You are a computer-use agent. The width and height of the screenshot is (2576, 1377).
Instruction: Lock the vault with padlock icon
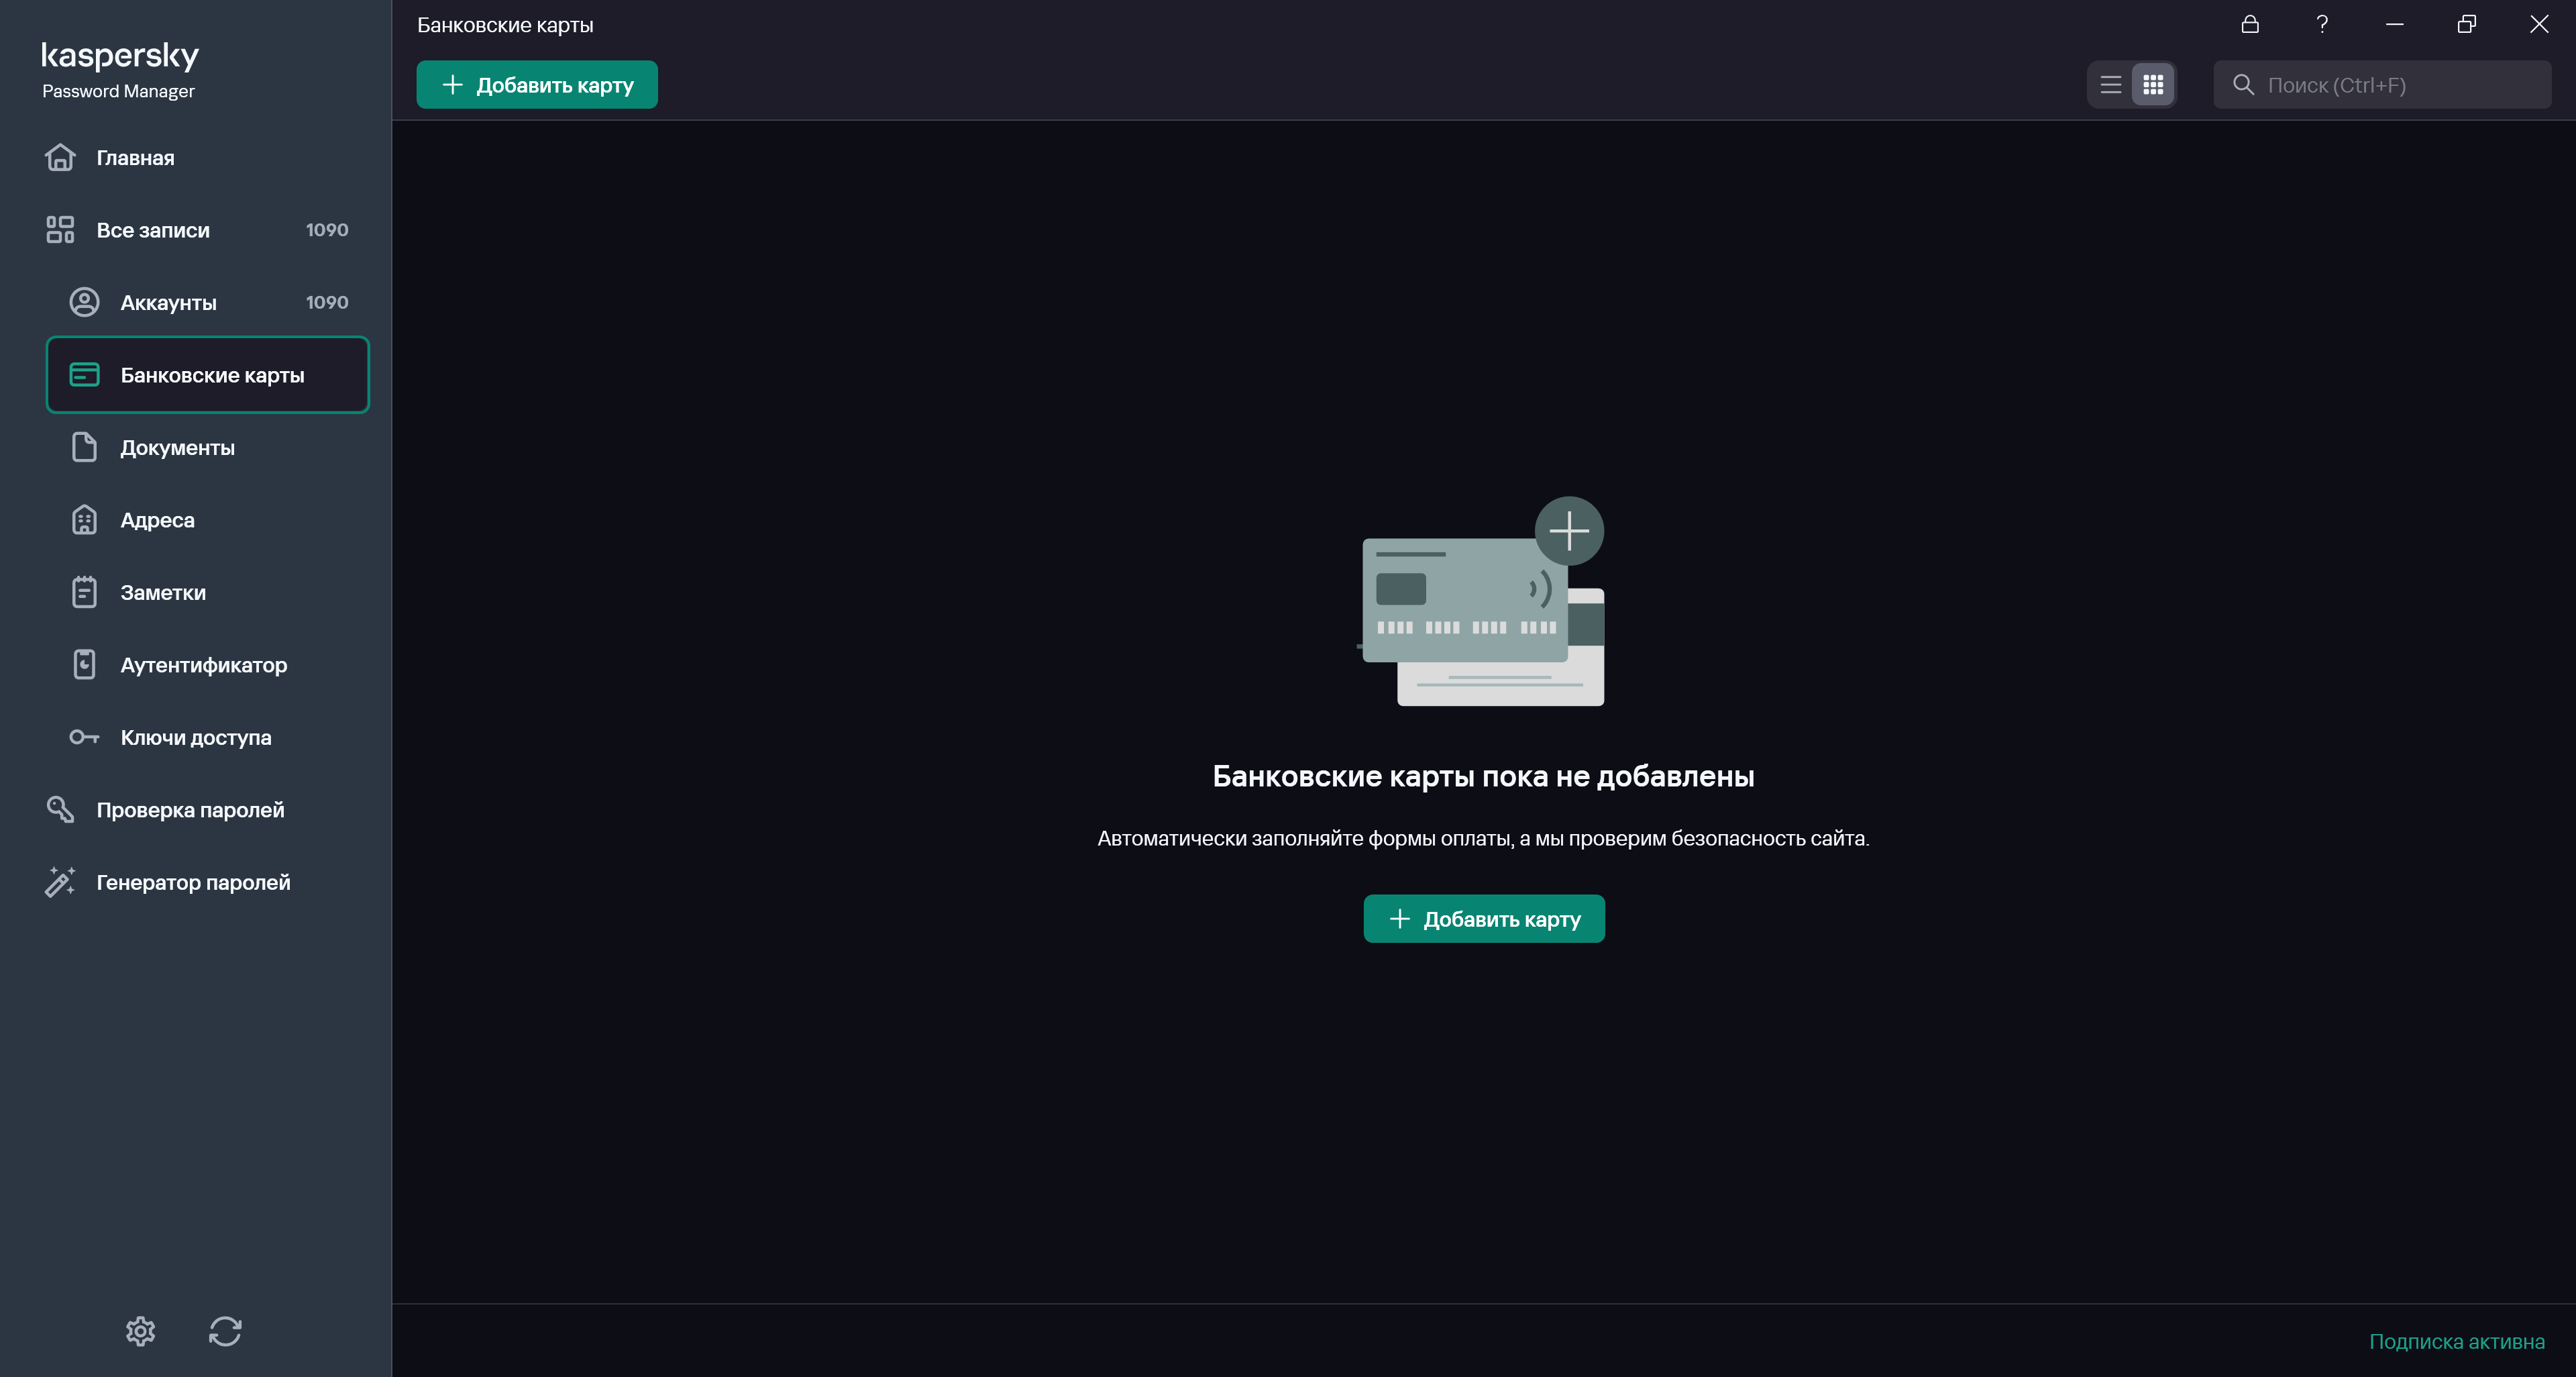pyautogui.click(x=2250, y=24)
